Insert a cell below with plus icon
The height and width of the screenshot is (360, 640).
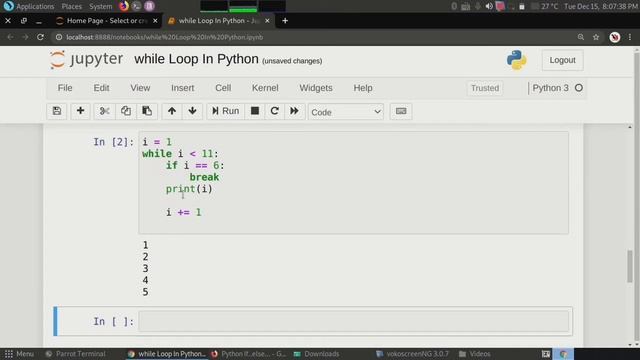coord(80,111)
